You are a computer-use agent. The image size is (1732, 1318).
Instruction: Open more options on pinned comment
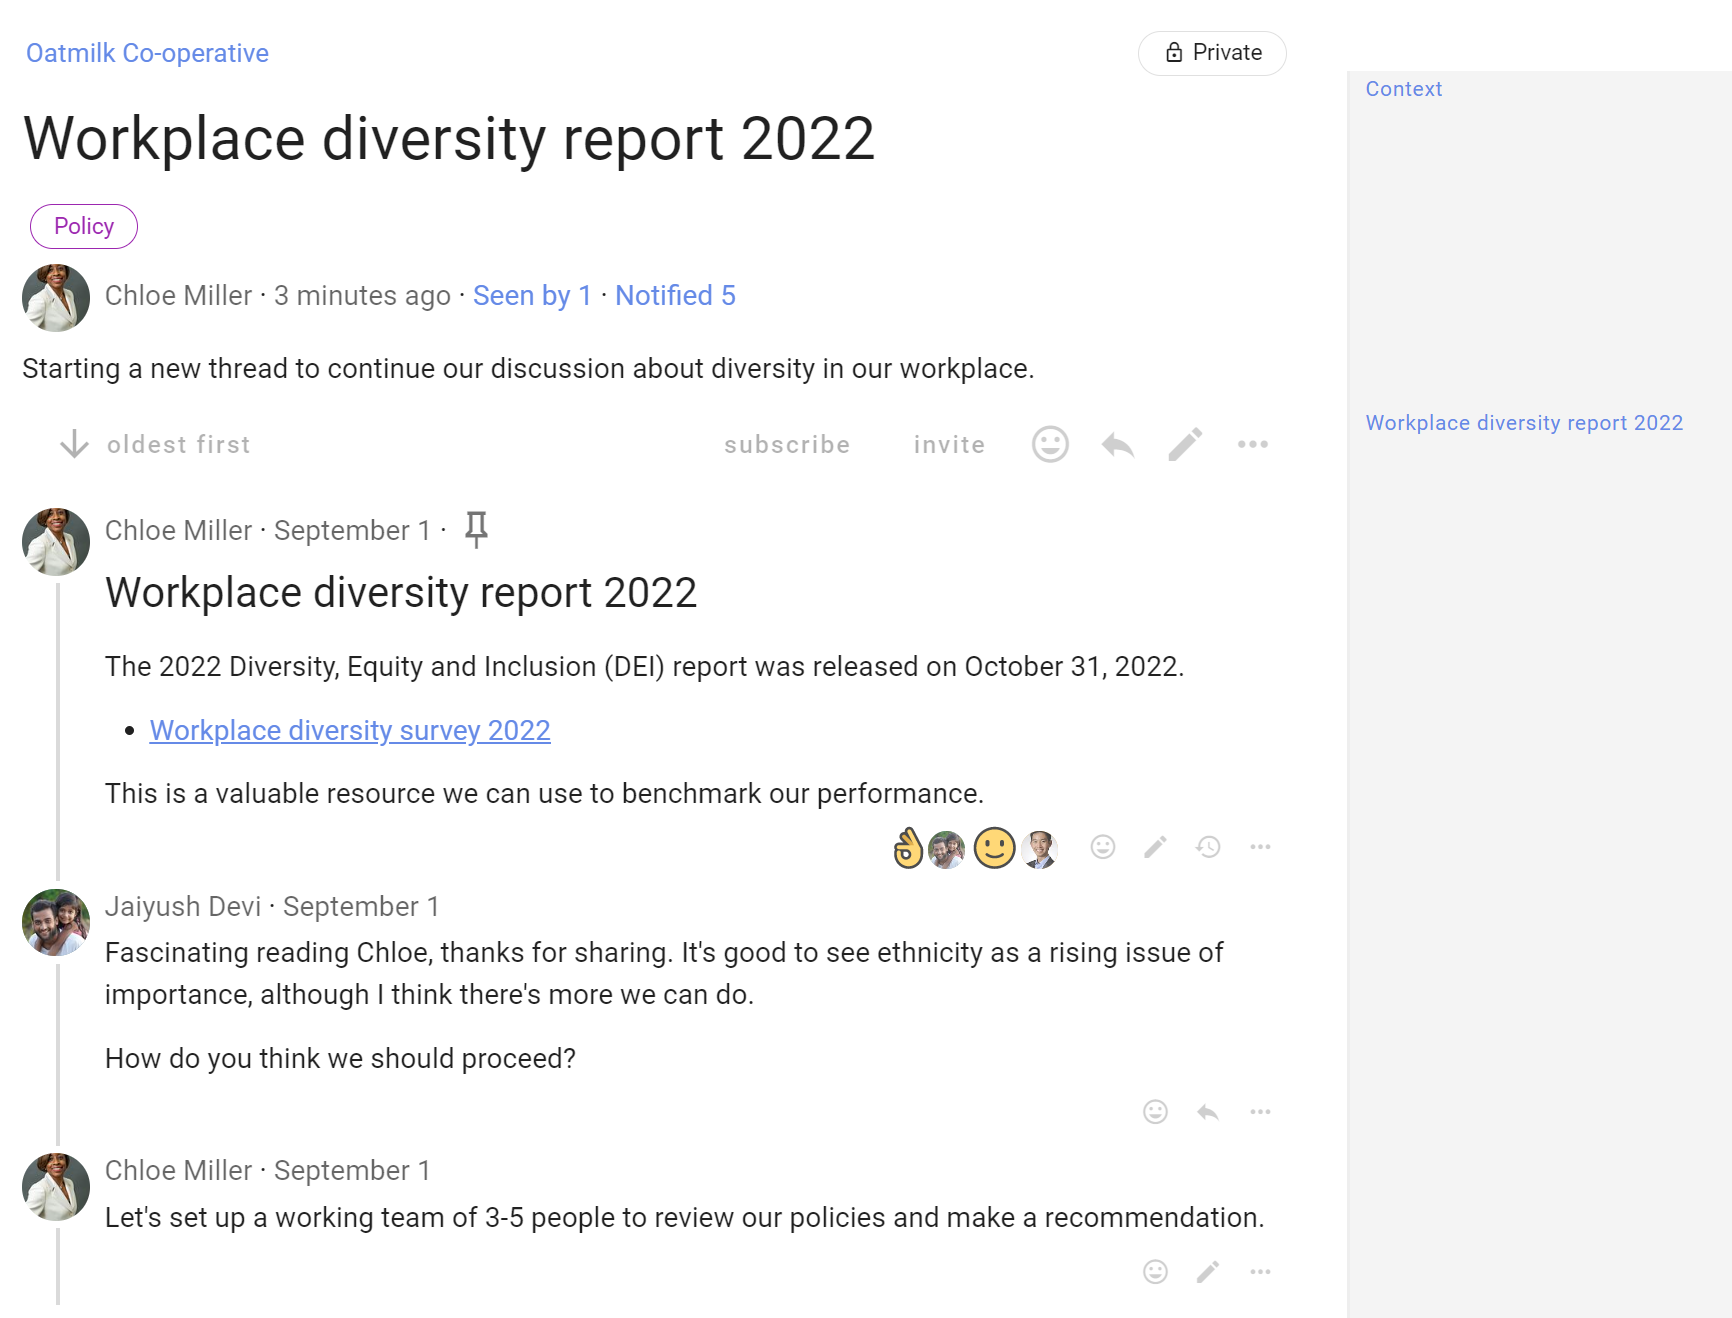click(x=1260, y=847)
